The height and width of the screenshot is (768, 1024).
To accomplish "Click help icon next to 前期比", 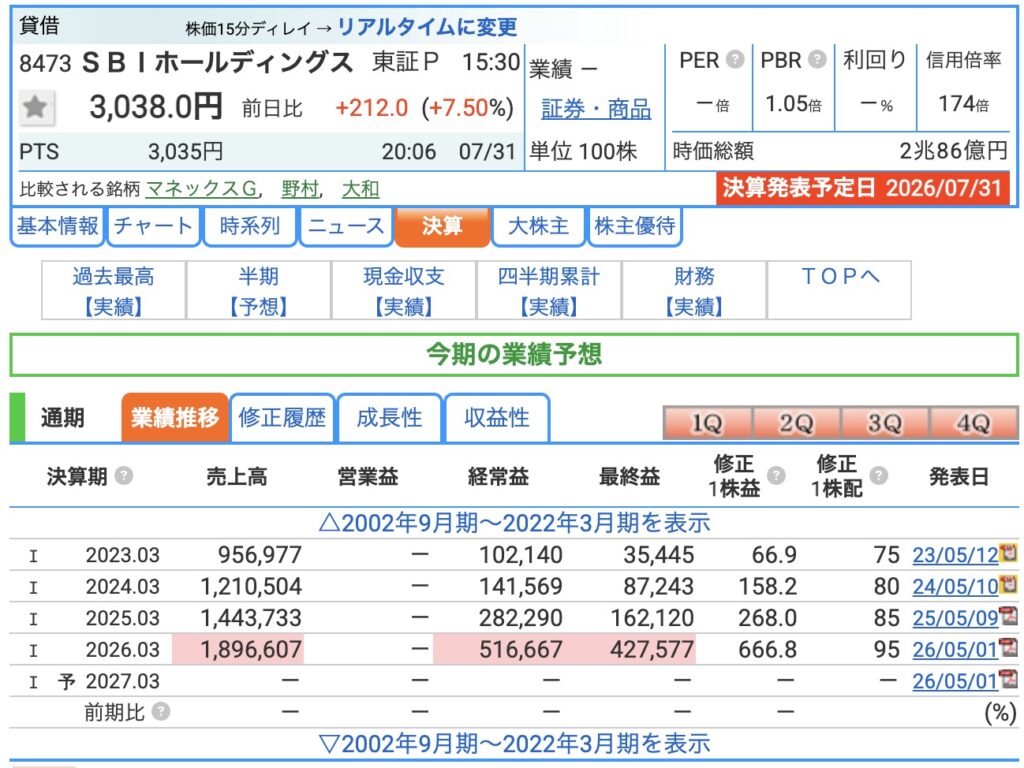I will pyautogui.click(x=161, y=711).
